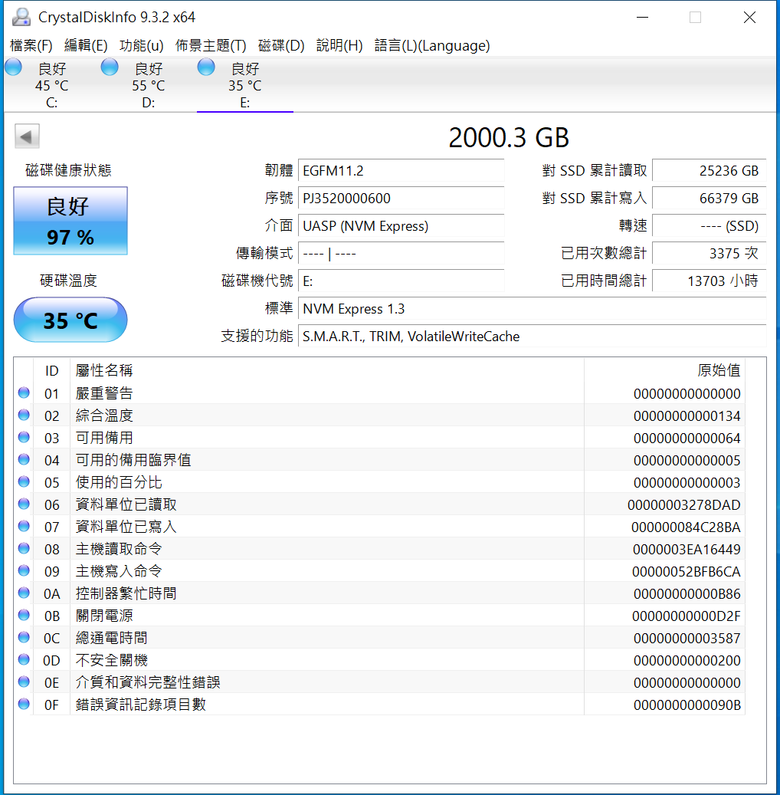780x795 pixels.
Task: Click raw value 0000003EA16449
Action: pos(687,549)
